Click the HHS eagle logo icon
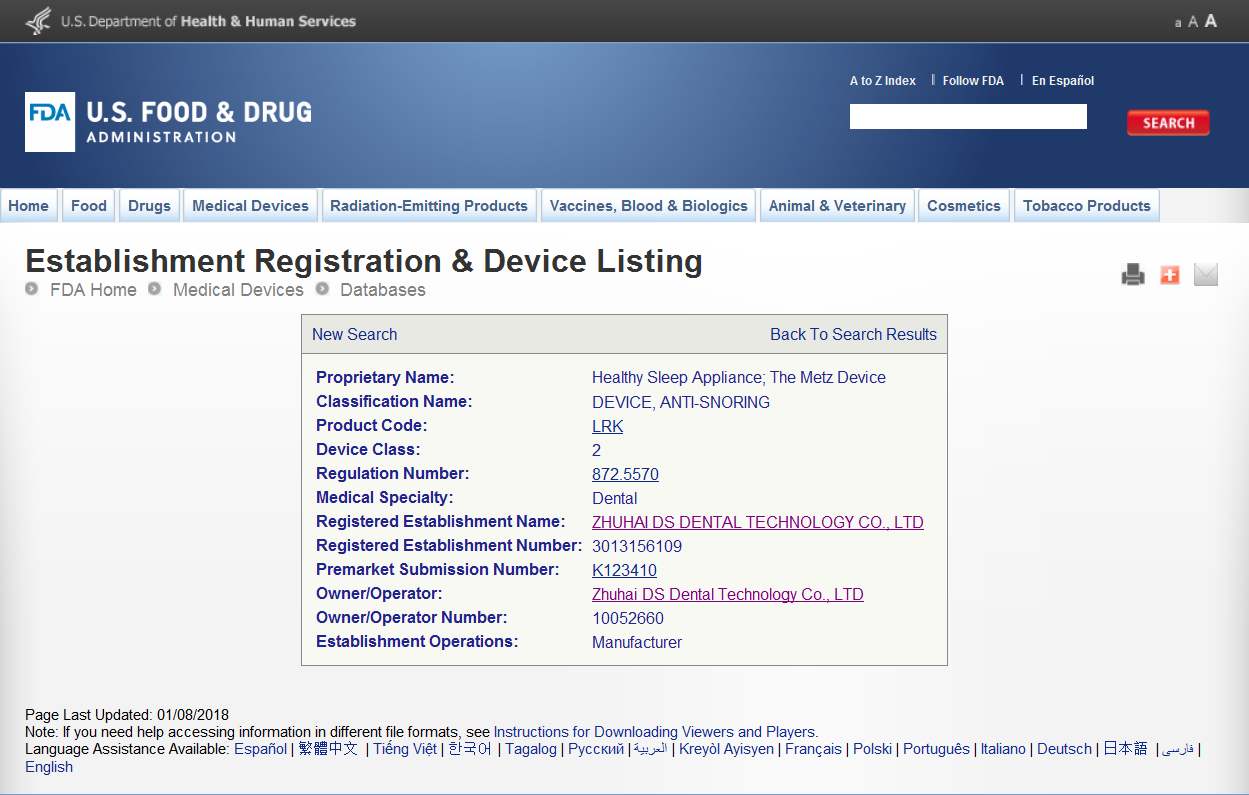 [38, 20]
